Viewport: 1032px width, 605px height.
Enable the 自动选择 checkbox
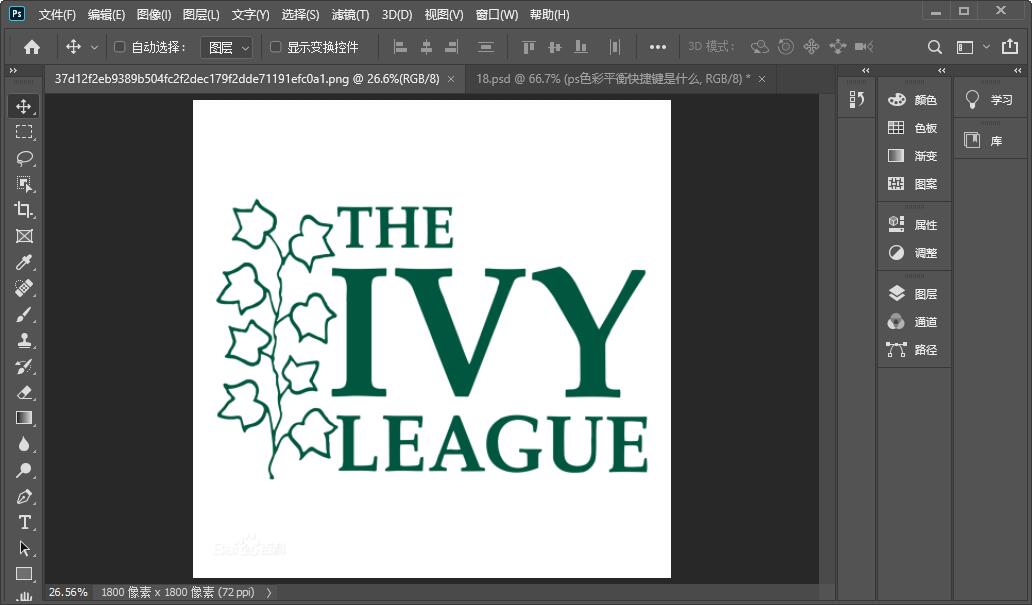(119, 47)
